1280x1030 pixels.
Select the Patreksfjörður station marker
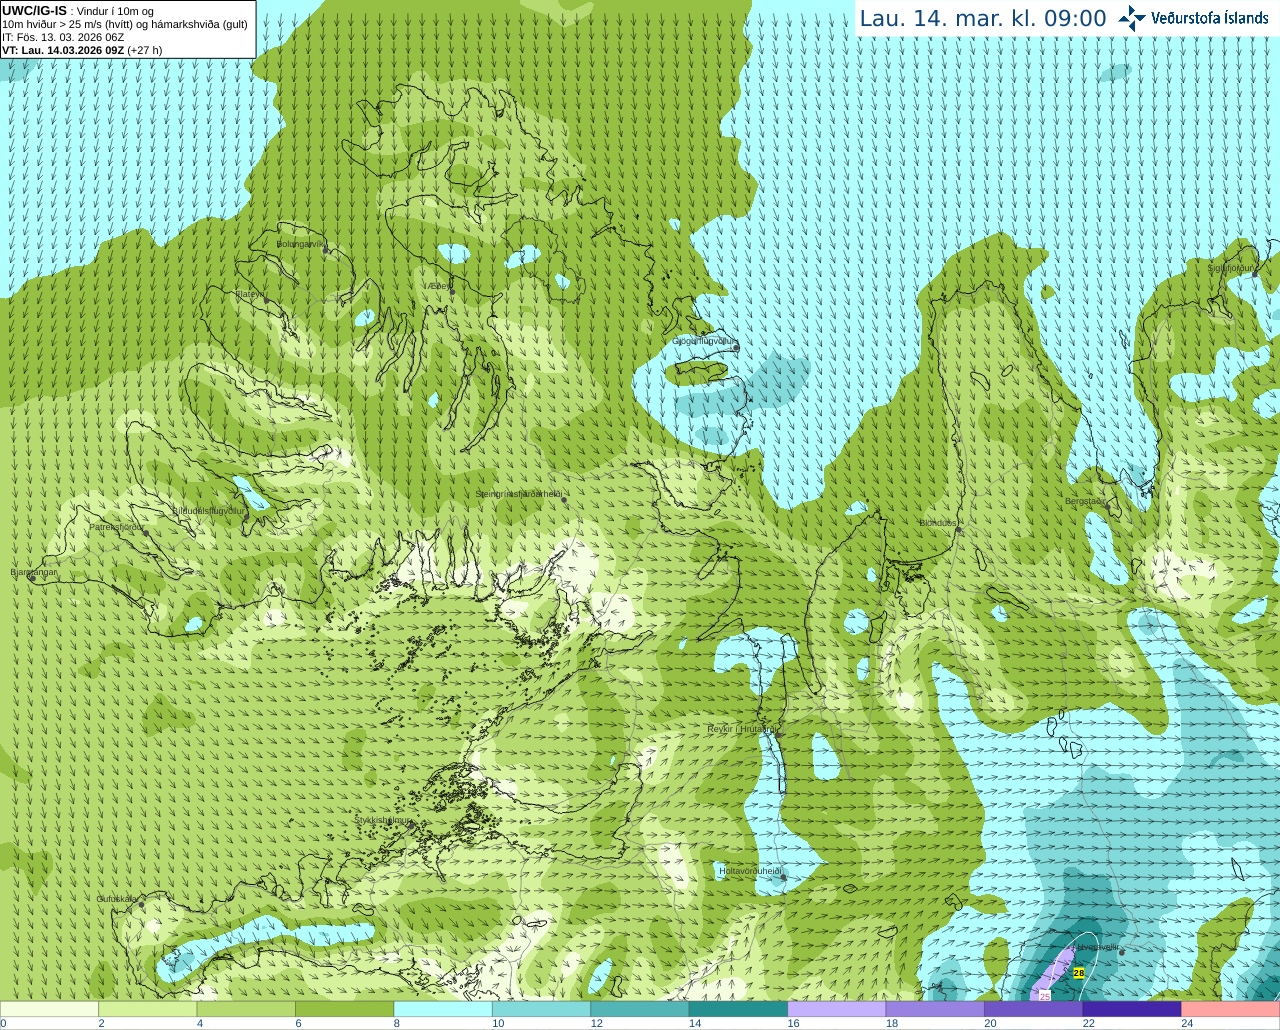tap(146, 532)
